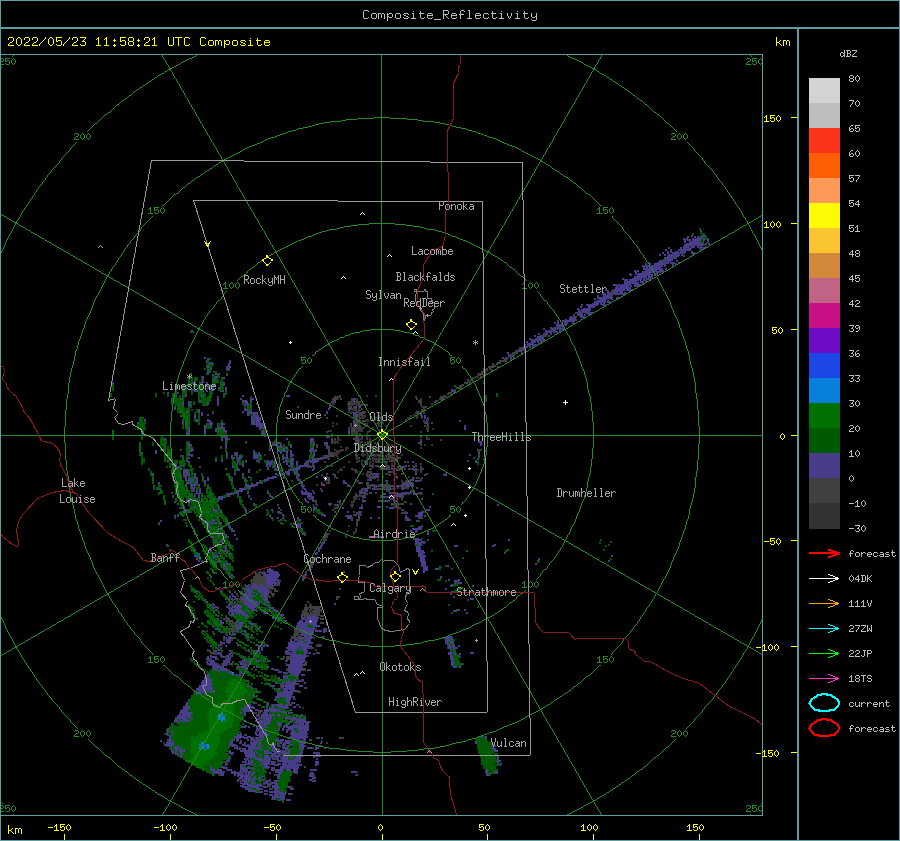Click the current legend text
The height and width of the screenshot is (841, 900).
868,704
